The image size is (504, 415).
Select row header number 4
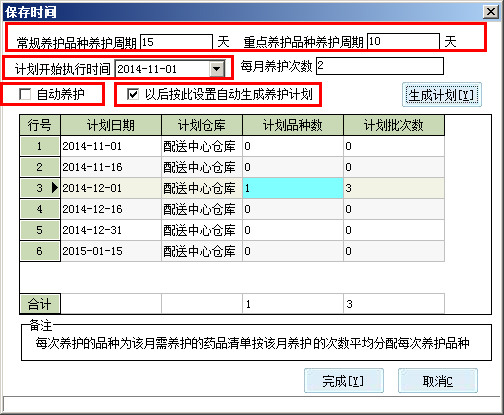[x=40, y=209]
